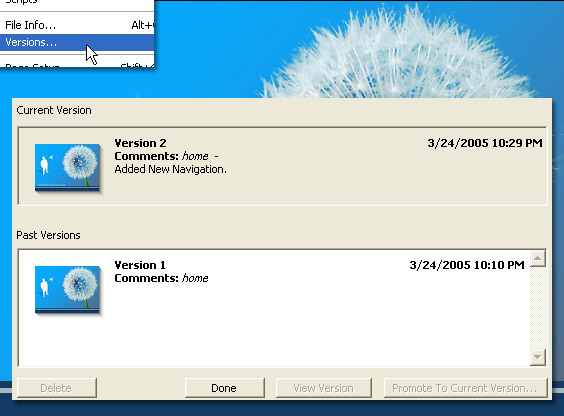Click the Past Versions scroll up arrow
Image resolution: width=564 pixels, height=416 pixels.
click(538, 258)
